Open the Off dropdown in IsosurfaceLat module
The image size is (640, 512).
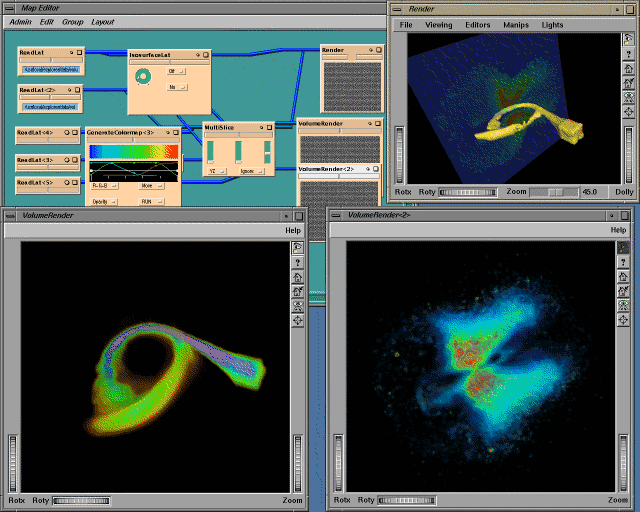176,72
